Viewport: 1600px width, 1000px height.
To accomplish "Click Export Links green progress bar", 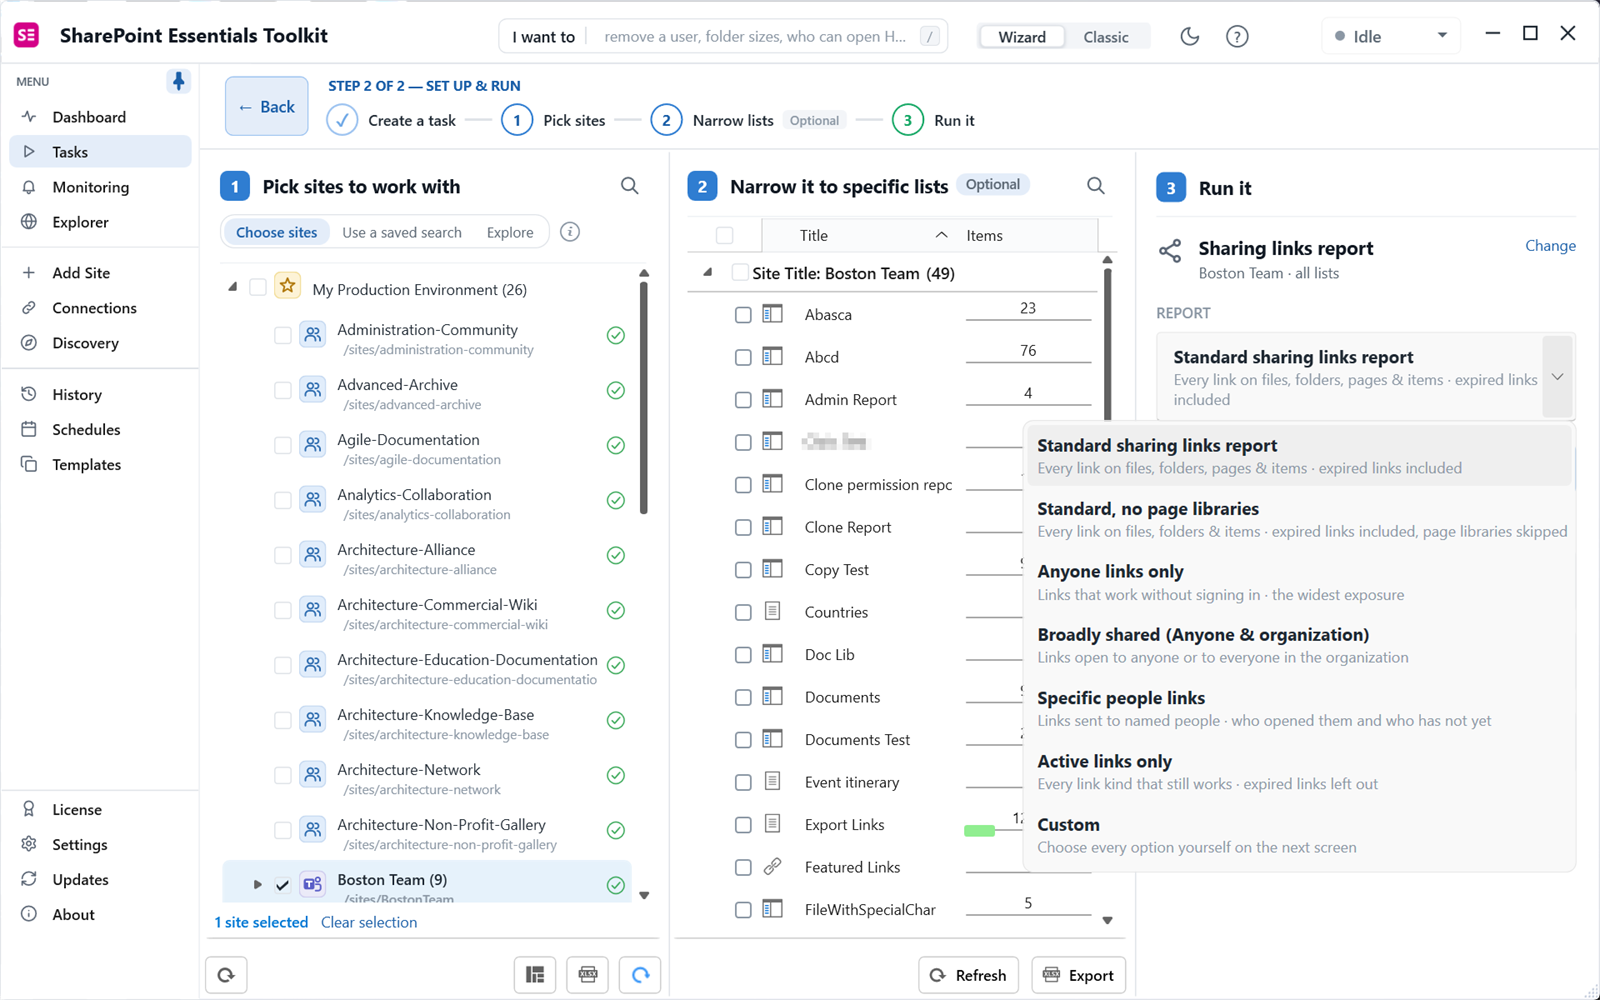I will click(979, 831).
